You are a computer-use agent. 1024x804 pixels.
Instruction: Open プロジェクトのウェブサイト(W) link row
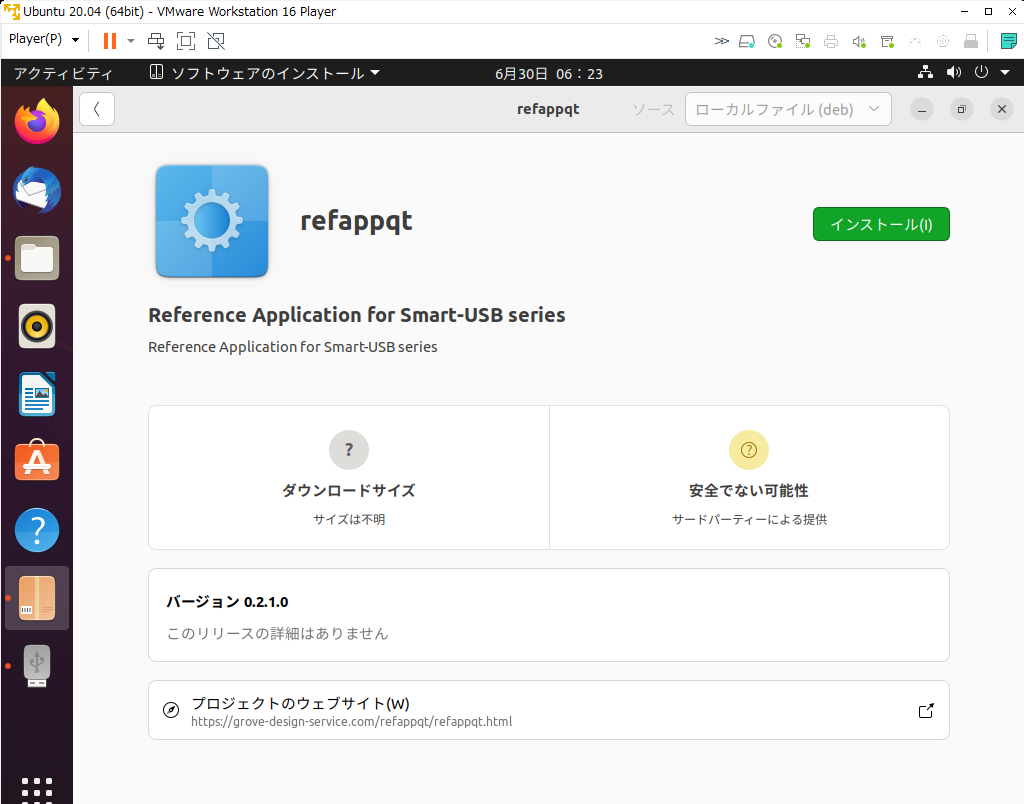(x=549, y=710)
